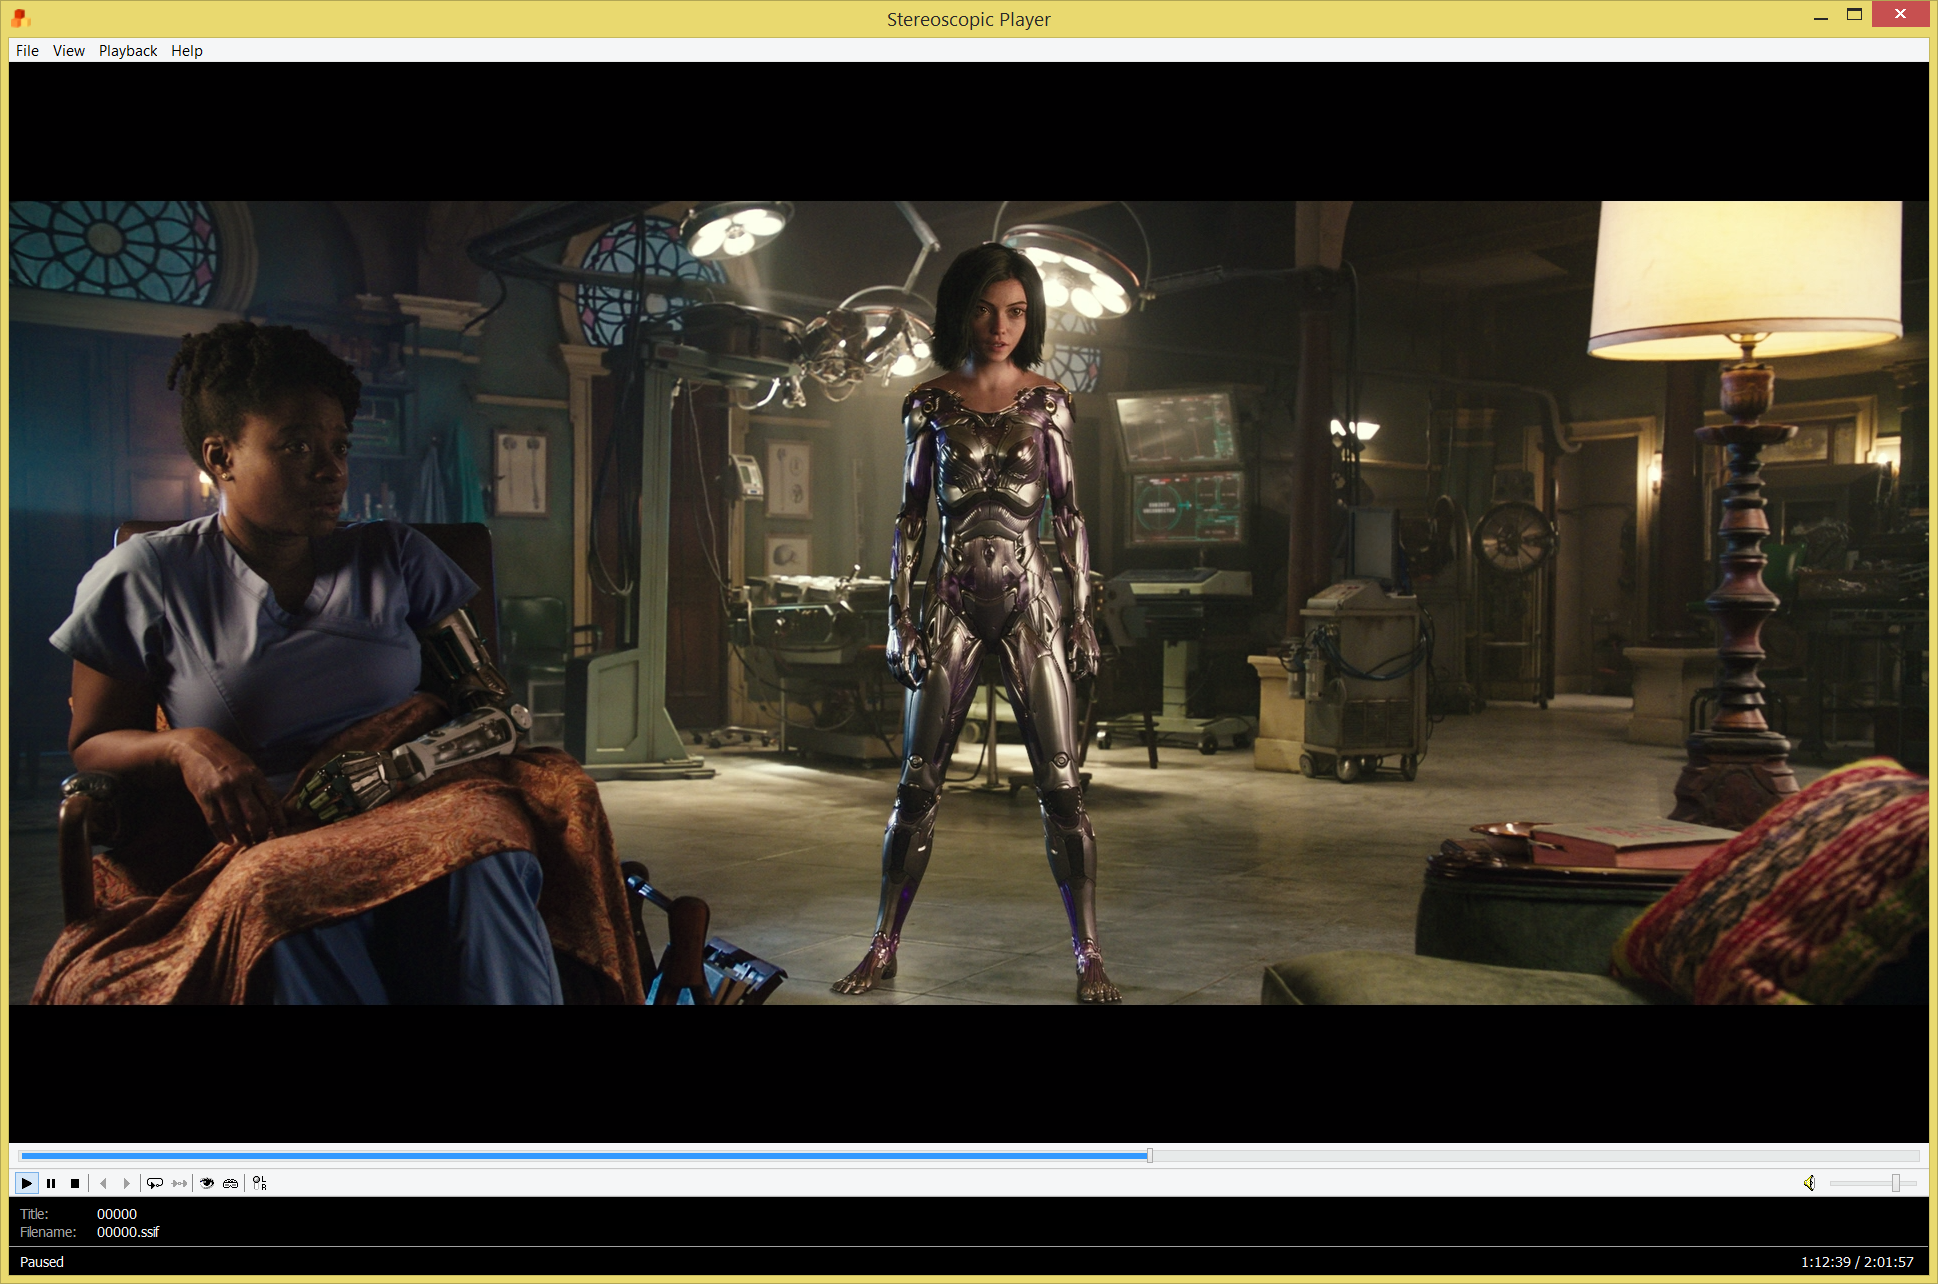The height and width of the screenshot is (1284, 1938).
Task: Stop playback using the square stop icon
Action: pos(75,1183)
